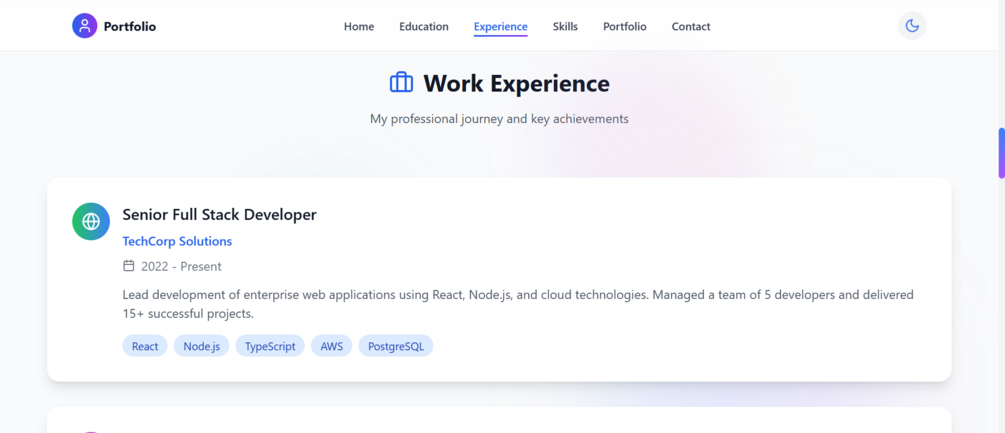Screen dimensions: 1005x433
Task: Click the job description starting with 'Lead development of enterprise'
Action: pyautogui.click(x=518, y=304)
